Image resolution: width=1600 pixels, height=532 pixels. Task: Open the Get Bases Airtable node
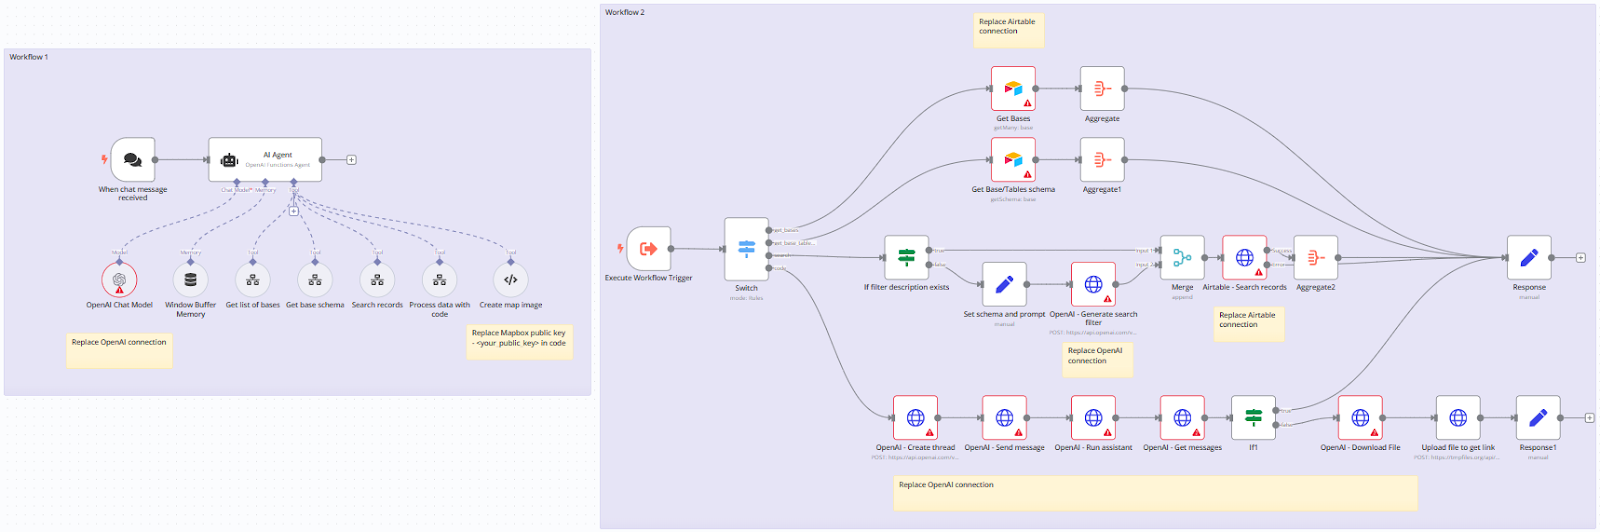click(1013, 89)
